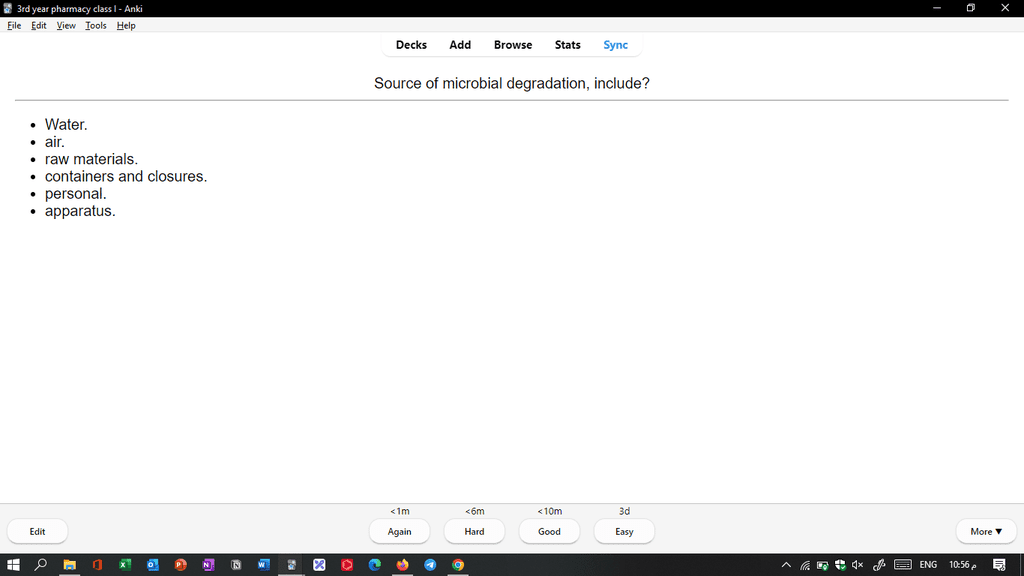Open Word from the taskbar
The height and width of the screenshot is (576, 1024).
coord(264,565)
